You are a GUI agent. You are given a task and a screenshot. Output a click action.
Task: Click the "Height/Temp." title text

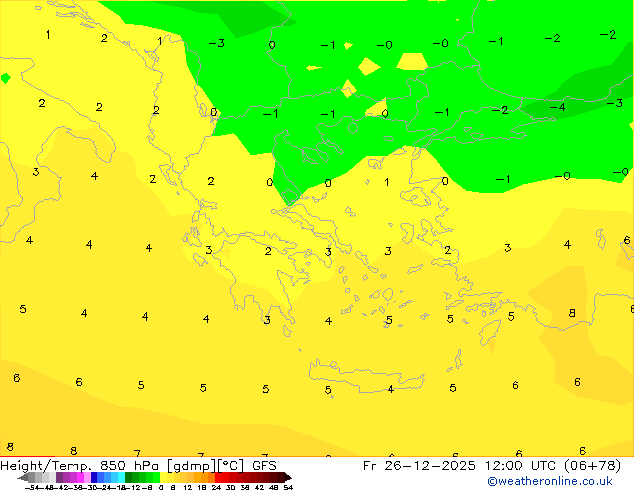point(46,466)
